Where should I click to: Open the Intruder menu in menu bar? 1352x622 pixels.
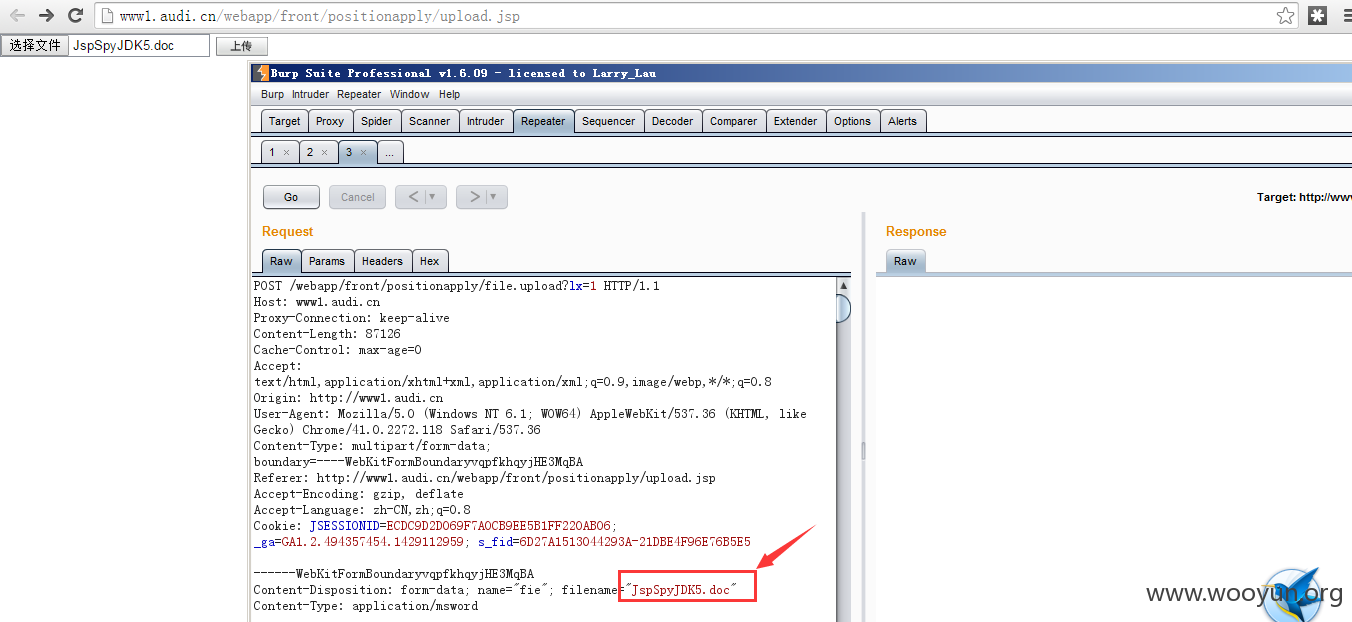tap(310, 94)
